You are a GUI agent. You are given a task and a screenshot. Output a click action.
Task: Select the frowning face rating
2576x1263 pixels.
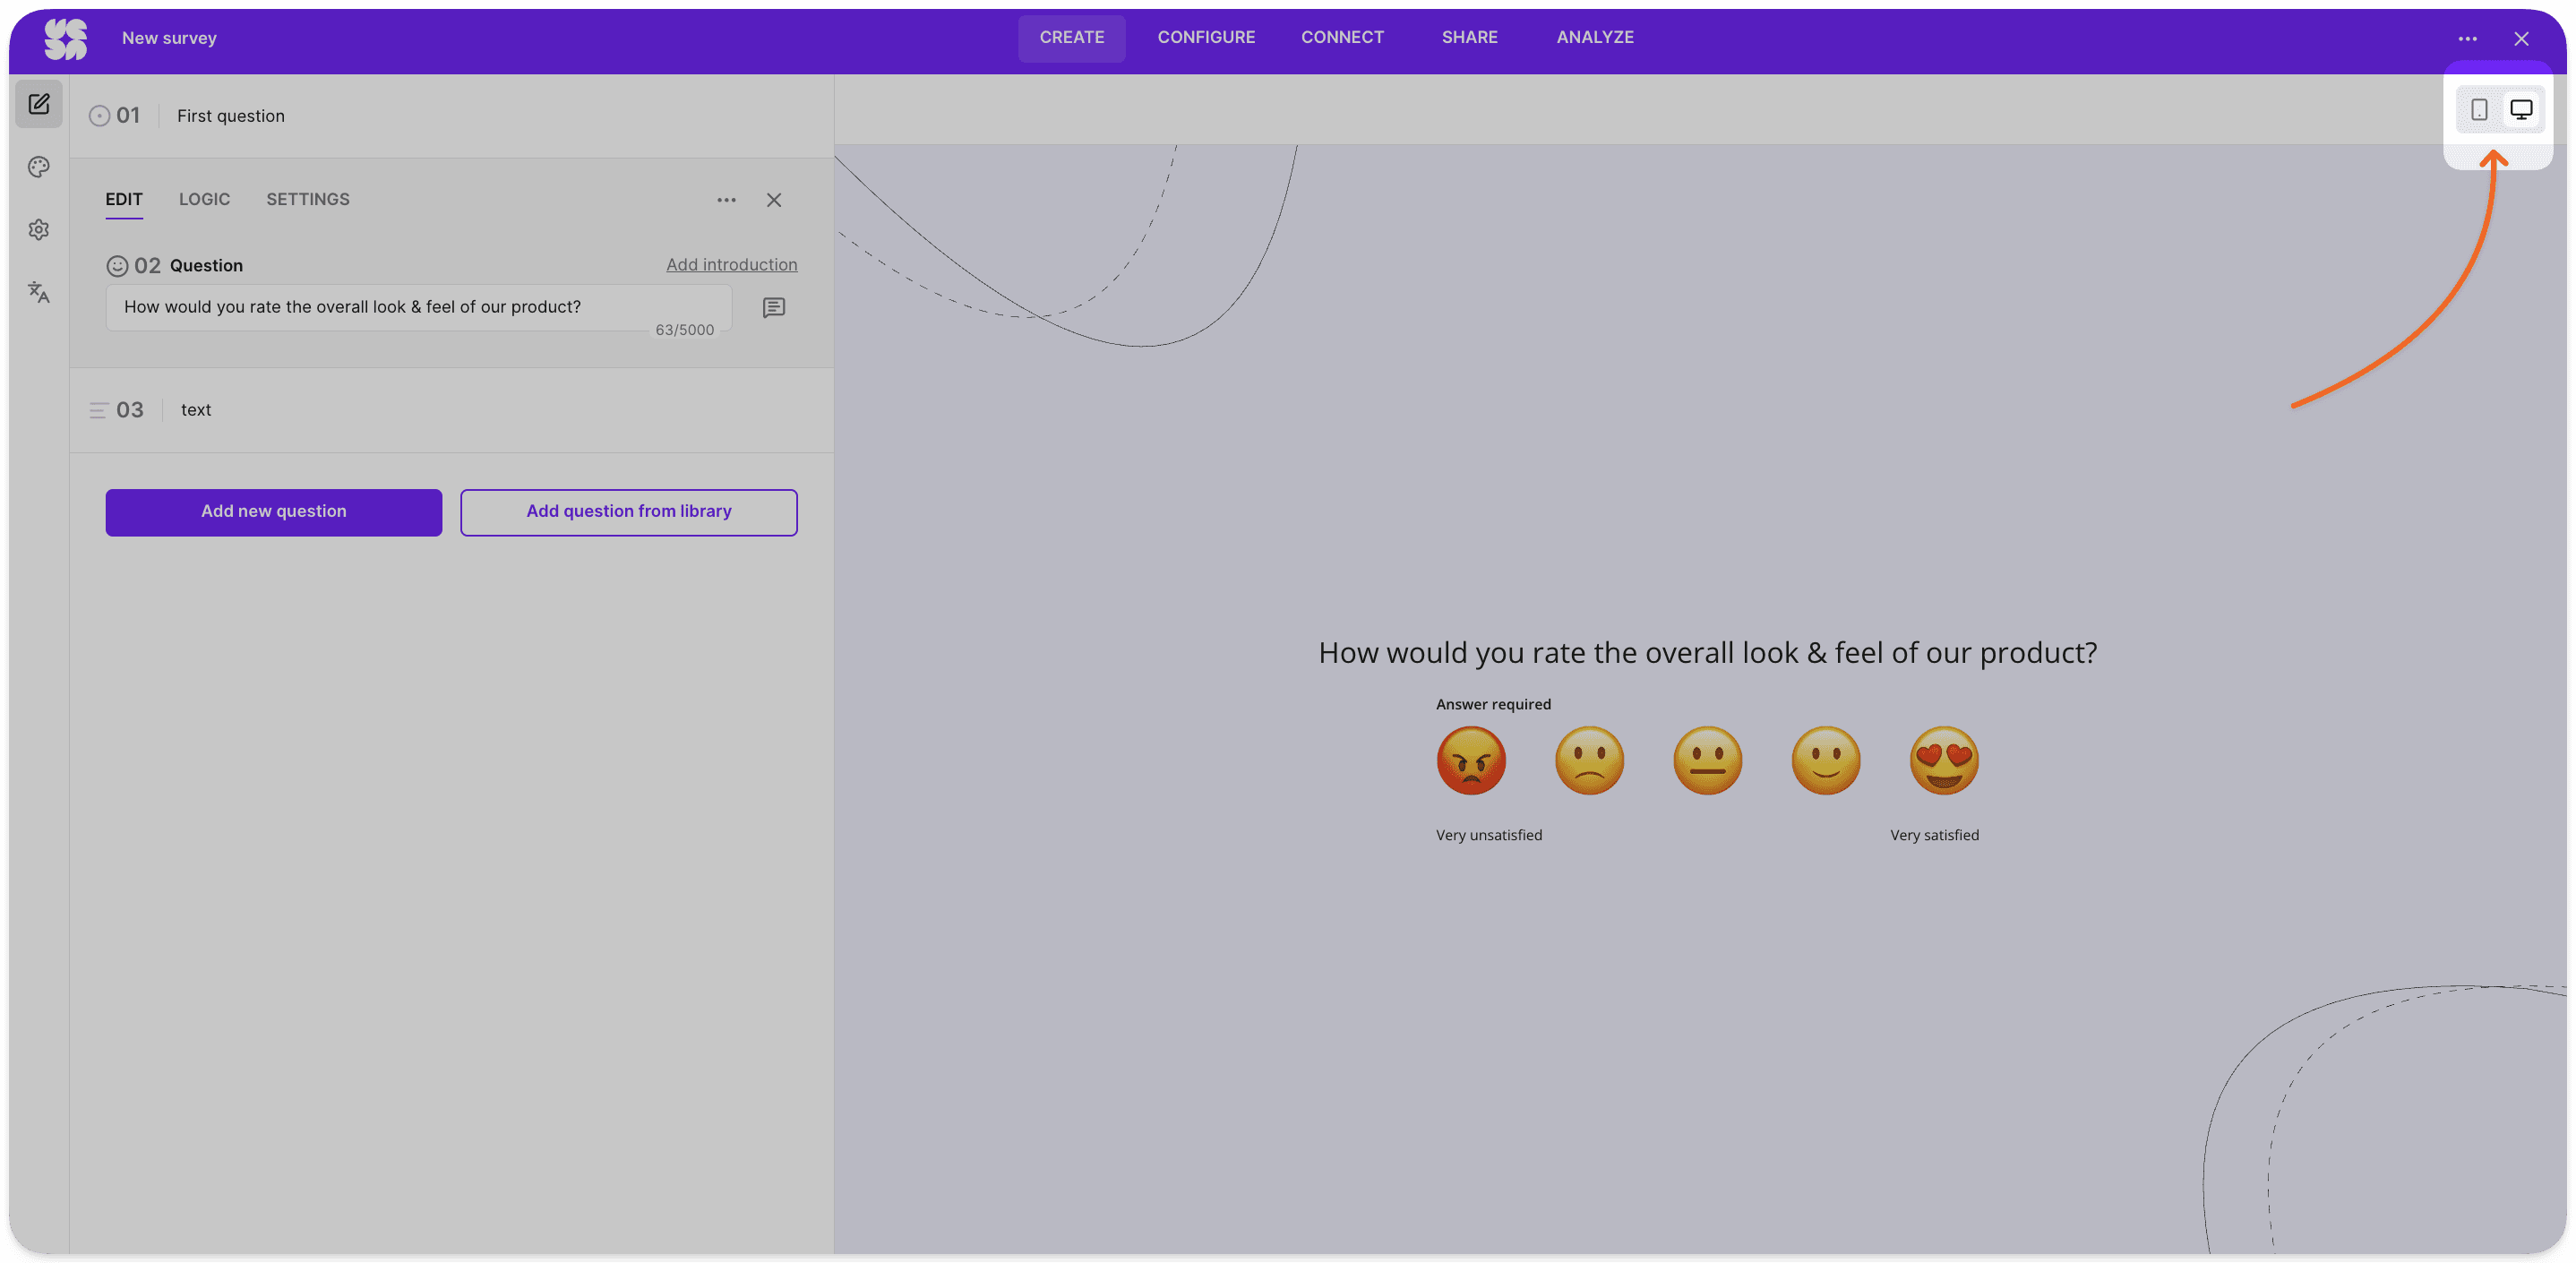pyautogui.click(x=1589, y=760)
